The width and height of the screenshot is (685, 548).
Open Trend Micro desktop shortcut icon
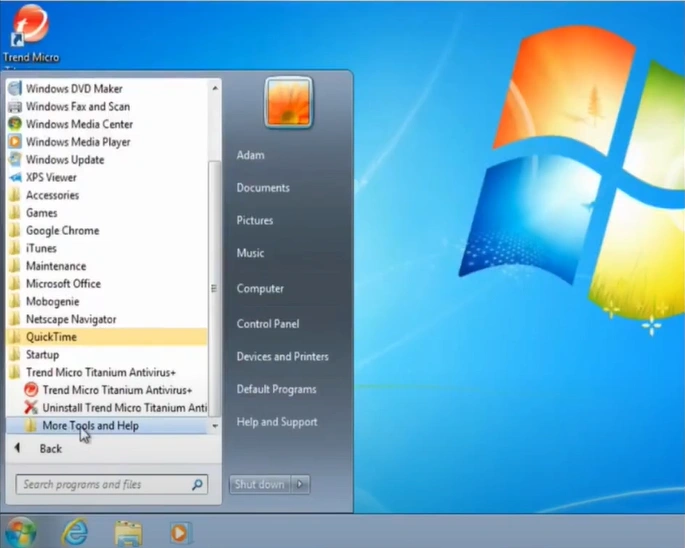[30, 26]
